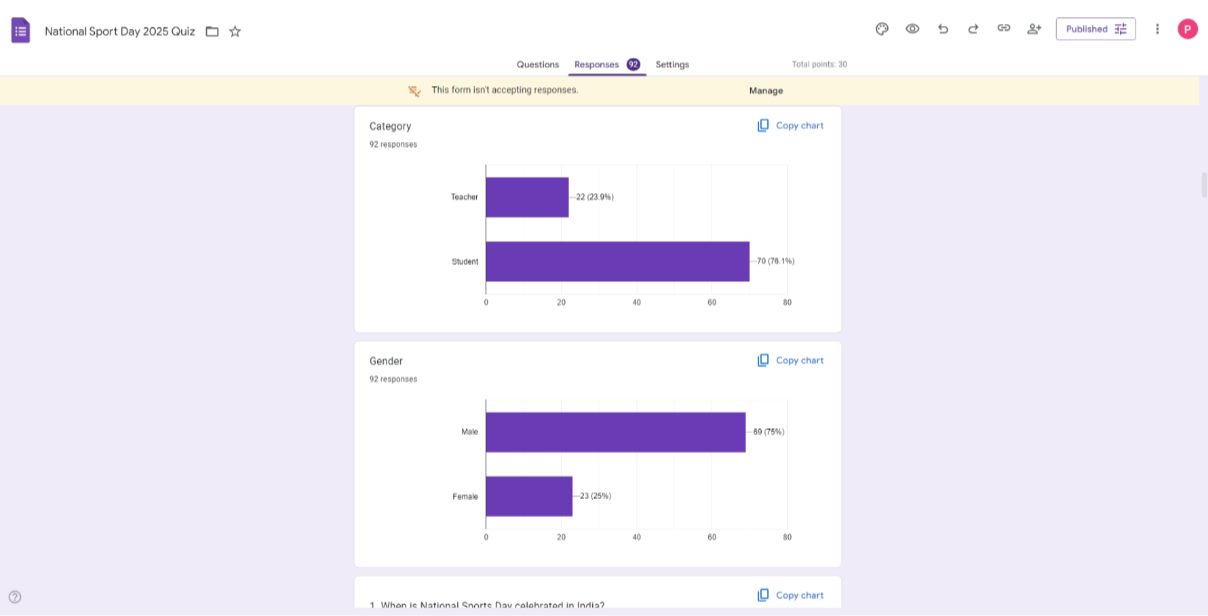Redo the last change
1208x616 pixels.
tap(973, 29)
